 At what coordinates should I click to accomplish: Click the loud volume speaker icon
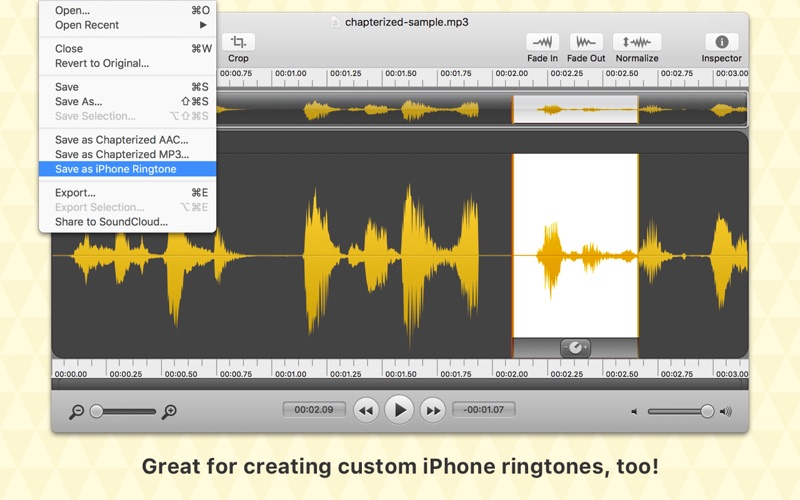pos(726,412)
